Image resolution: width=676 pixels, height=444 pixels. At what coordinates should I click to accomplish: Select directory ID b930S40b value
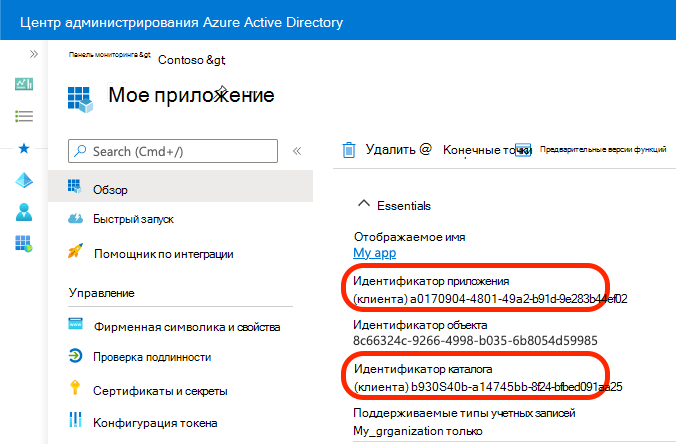pyautogui.click(x=516, y=387)
